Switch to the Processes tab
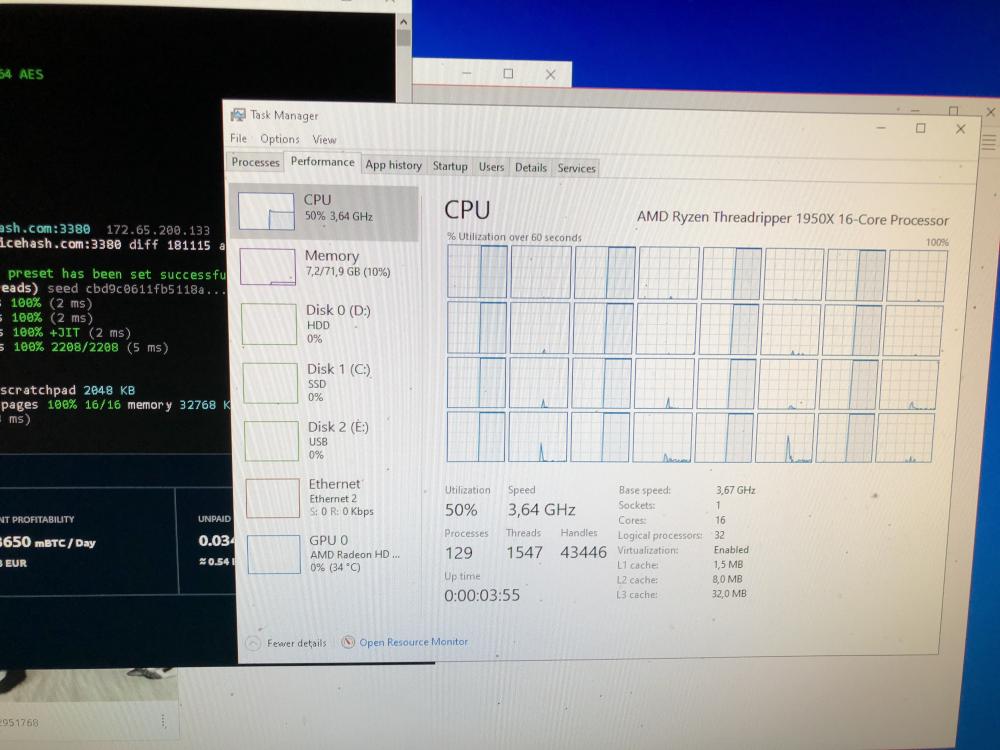 [x=255, y=162]
